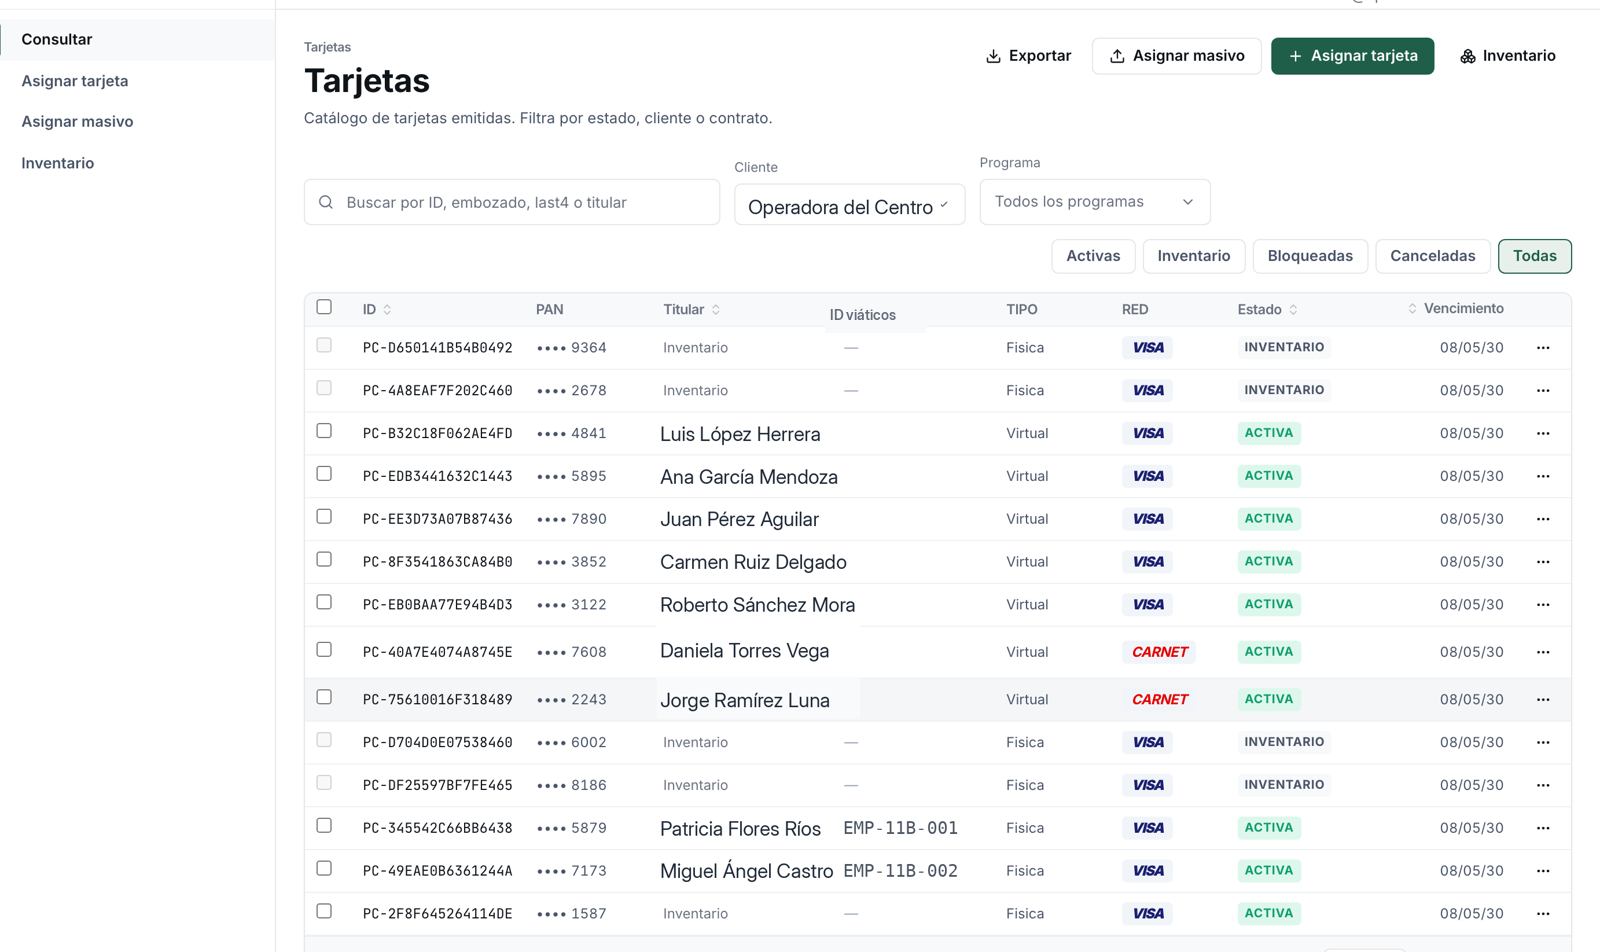Click the ID column sort arrows
Image resolution: width=1600 pixels, height=952 pixels.
coord(387,310)
